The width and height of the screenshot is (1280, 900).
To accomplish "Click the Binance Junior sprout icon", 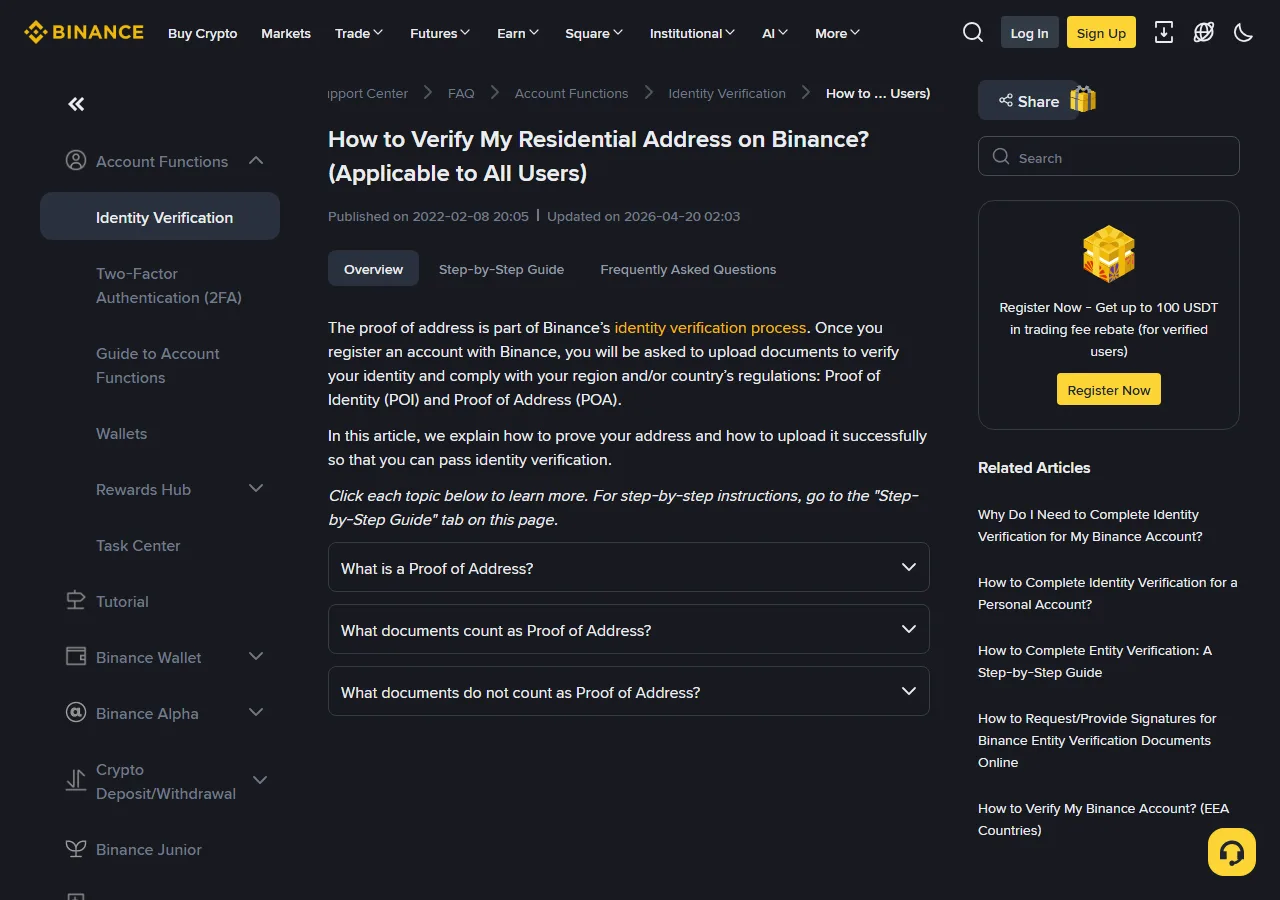I will (76, 848).
